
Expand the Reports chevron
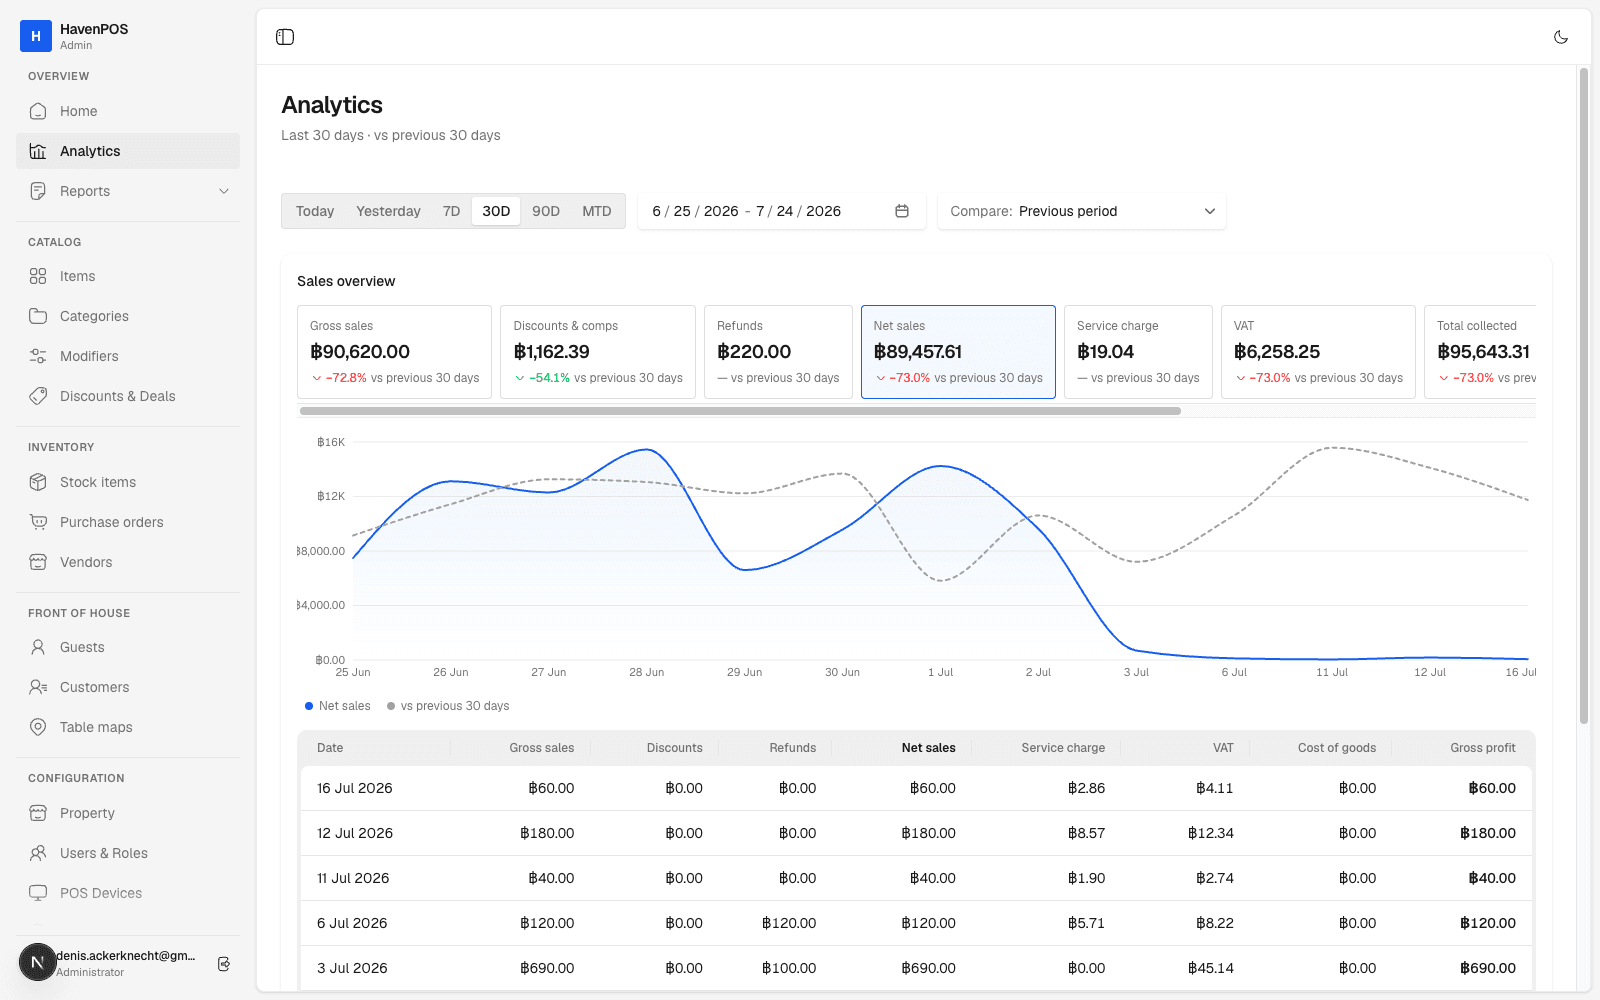pos(224,191)
